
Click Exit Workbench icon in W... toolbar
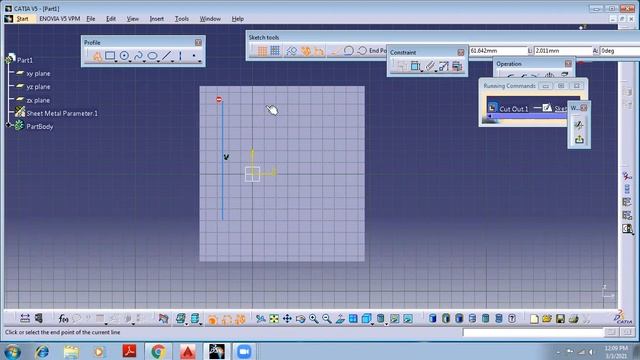(x=579, y=139)
